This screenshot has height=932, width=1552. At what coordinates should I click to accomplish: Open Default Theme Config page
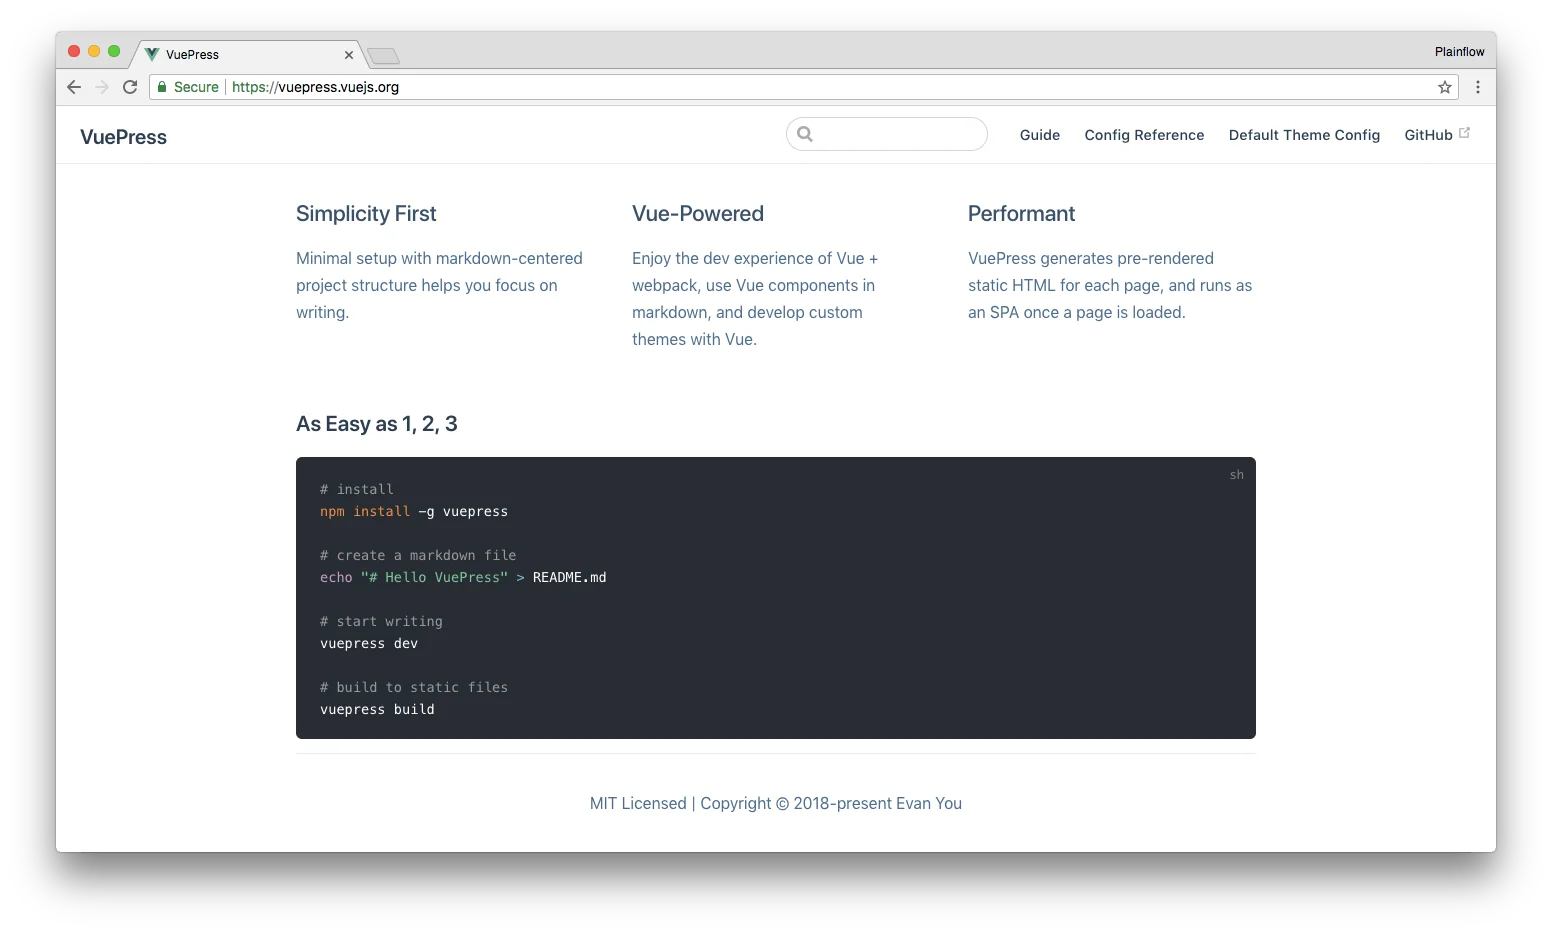click(1304, 135)
